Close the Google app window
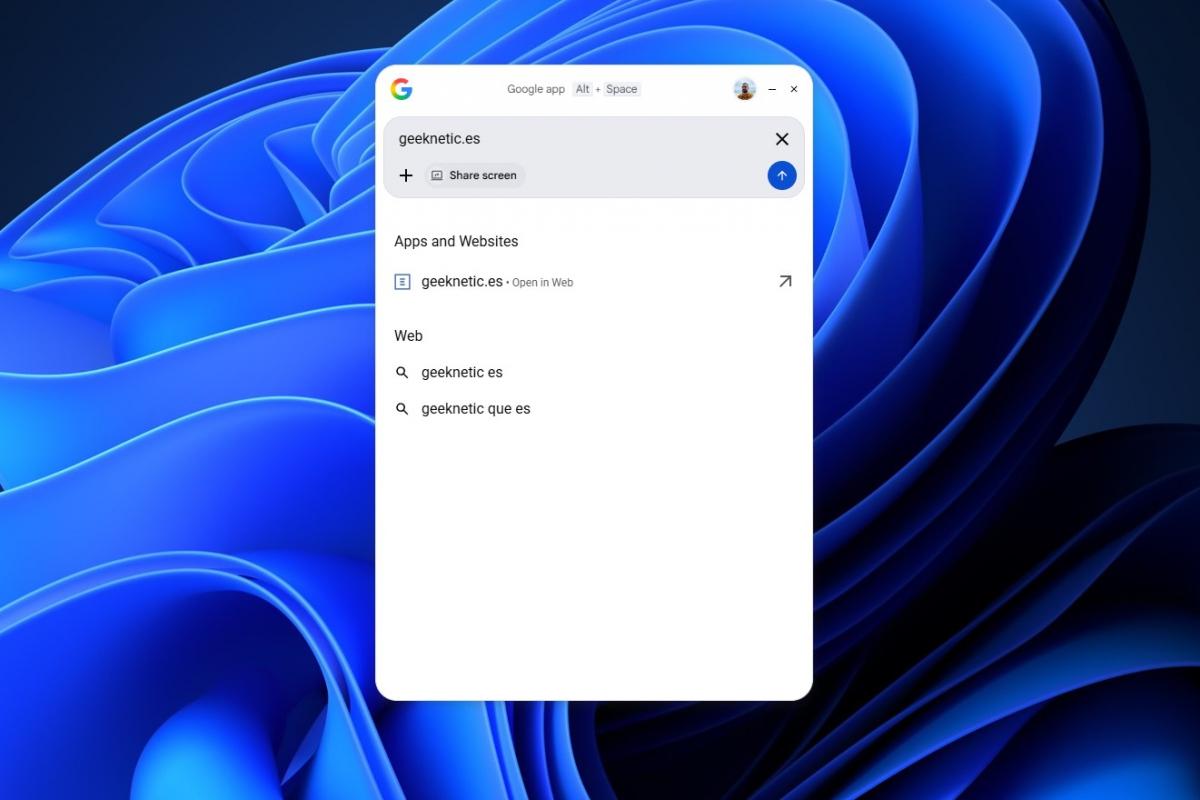 [794, 89]
